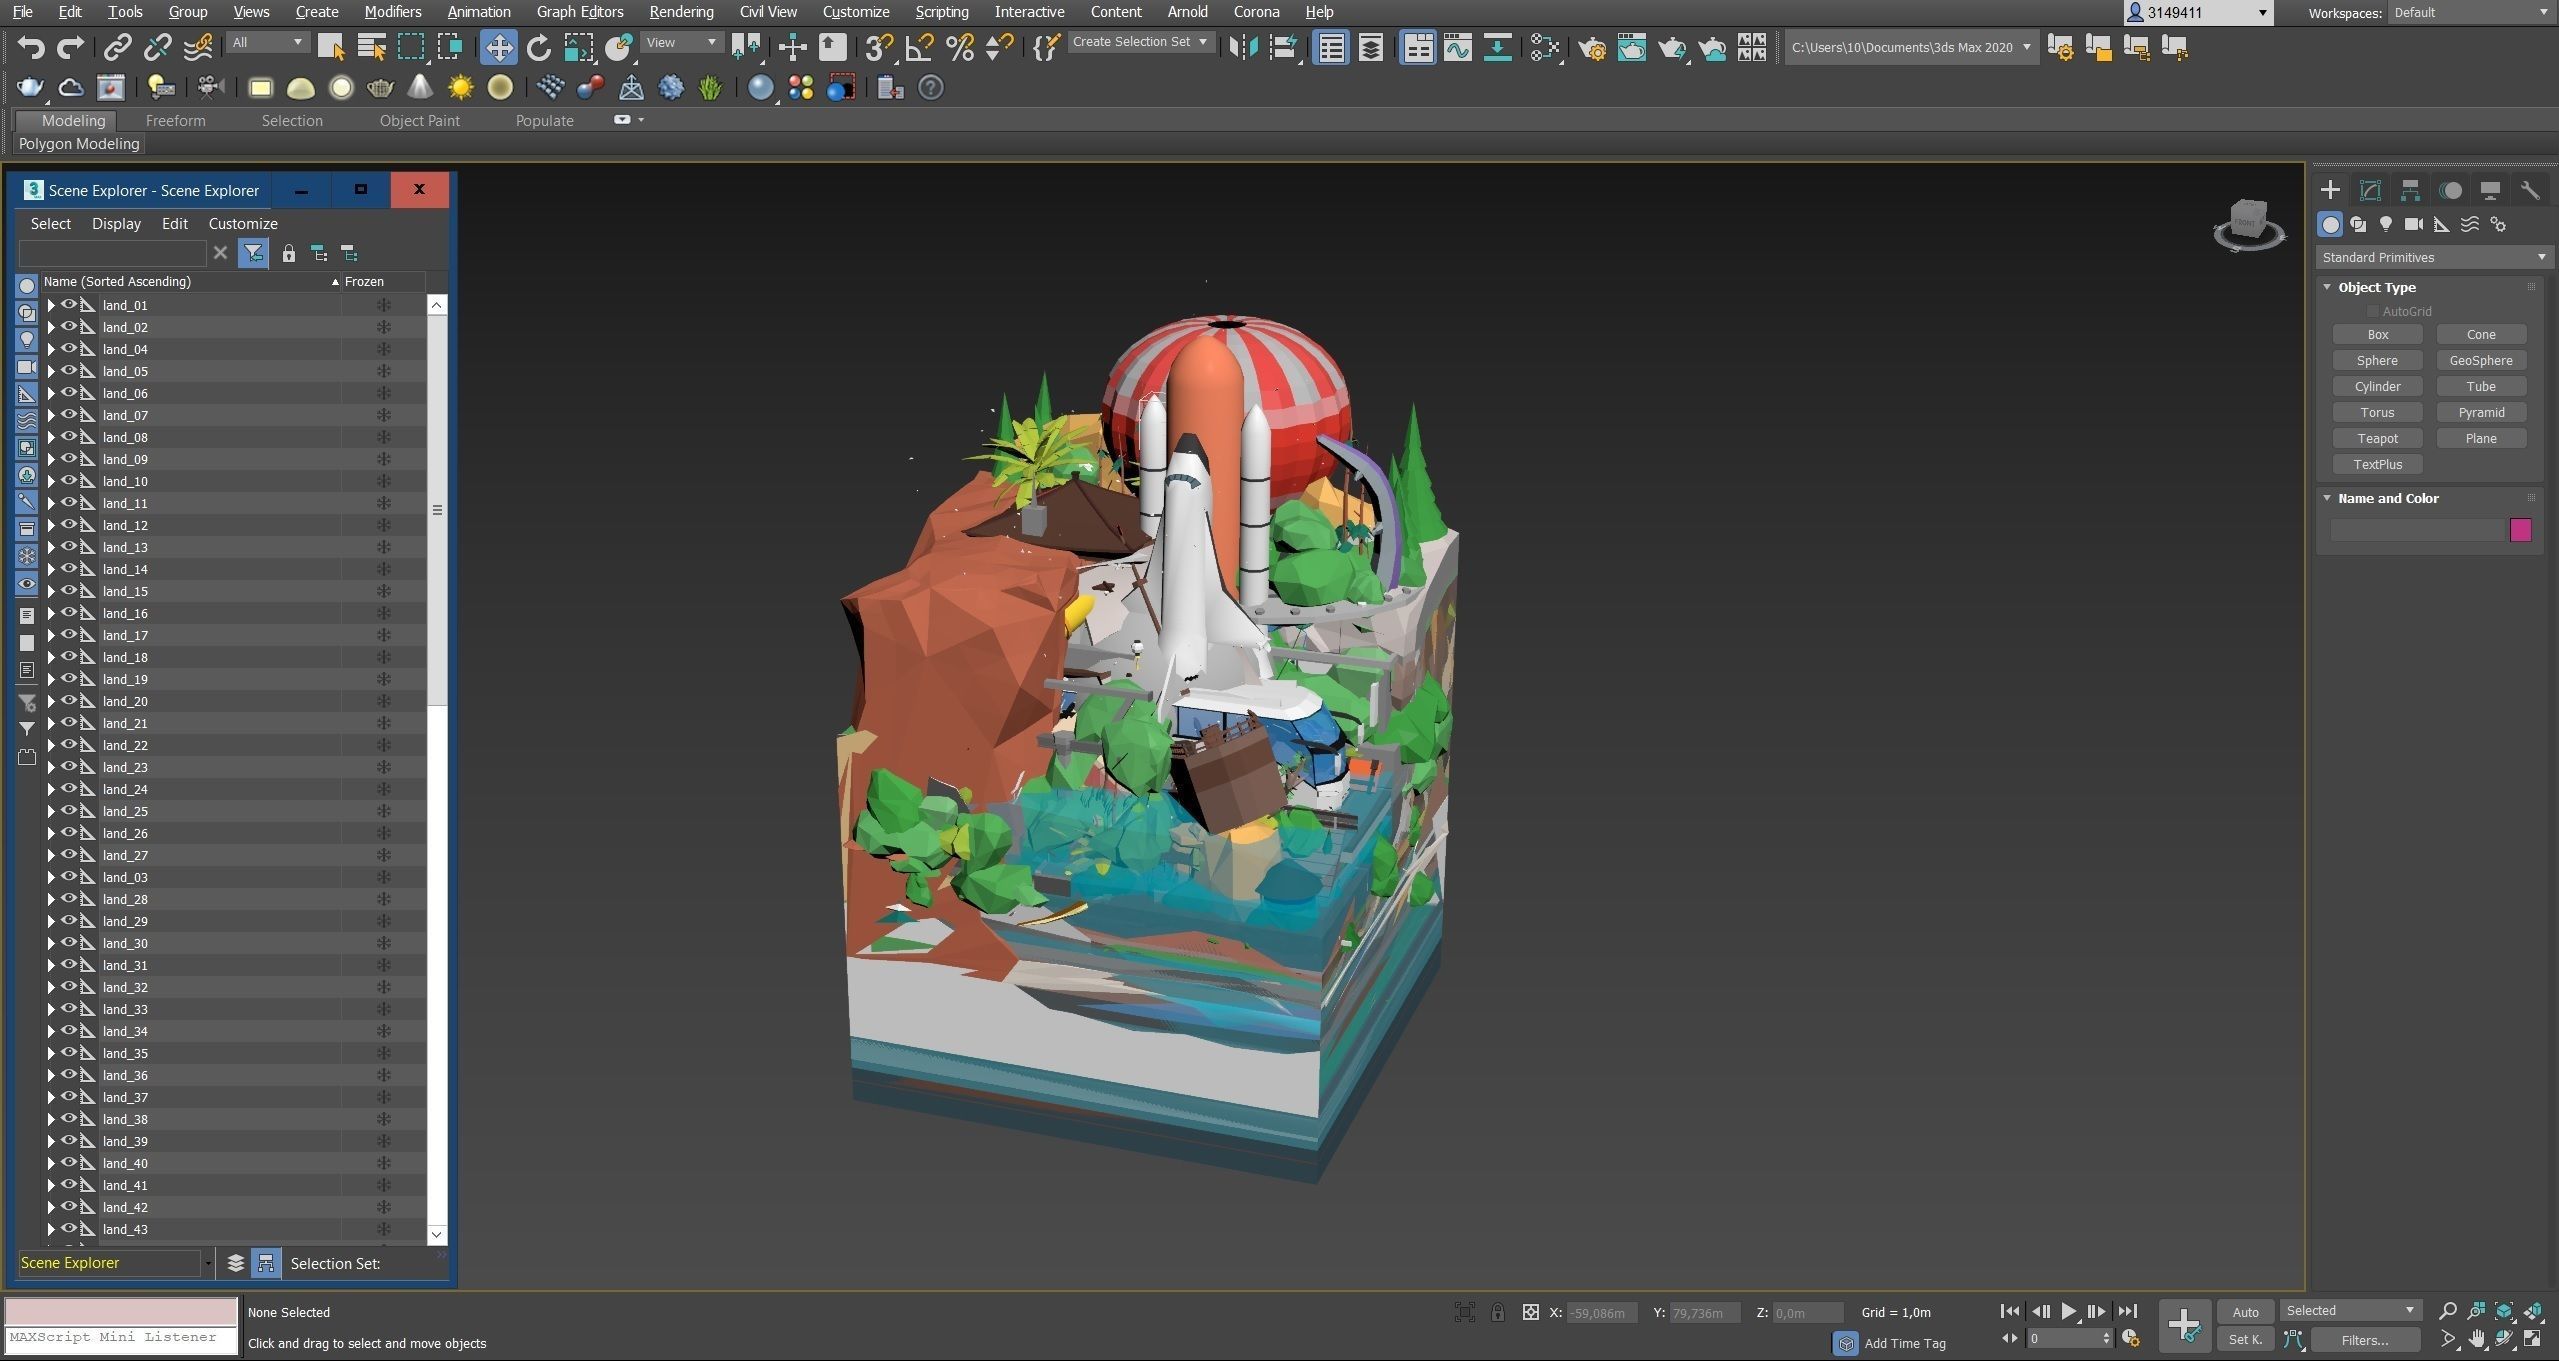Click the object name input field
Viewport: 2559px width, 1361px height.
[x=2417, y=530]
